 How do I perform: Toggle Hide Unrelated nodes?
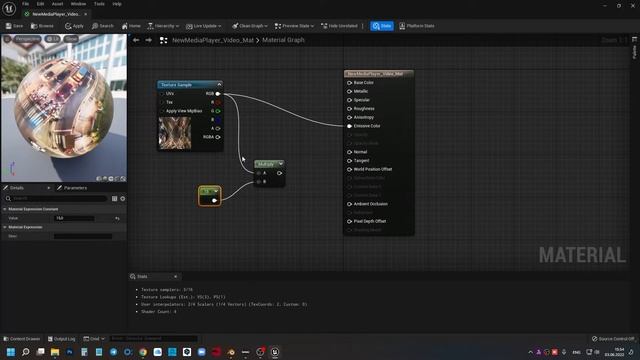pyautogui.click(x=339, y=26)
